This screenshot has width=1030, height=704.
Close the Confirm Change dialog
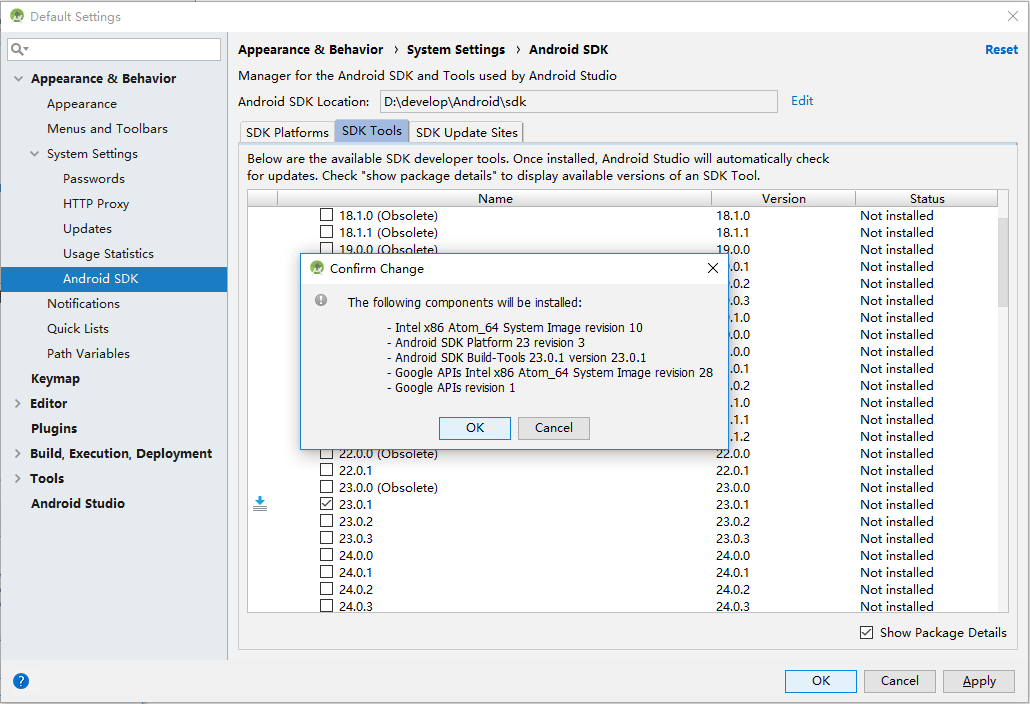[713, 268]
